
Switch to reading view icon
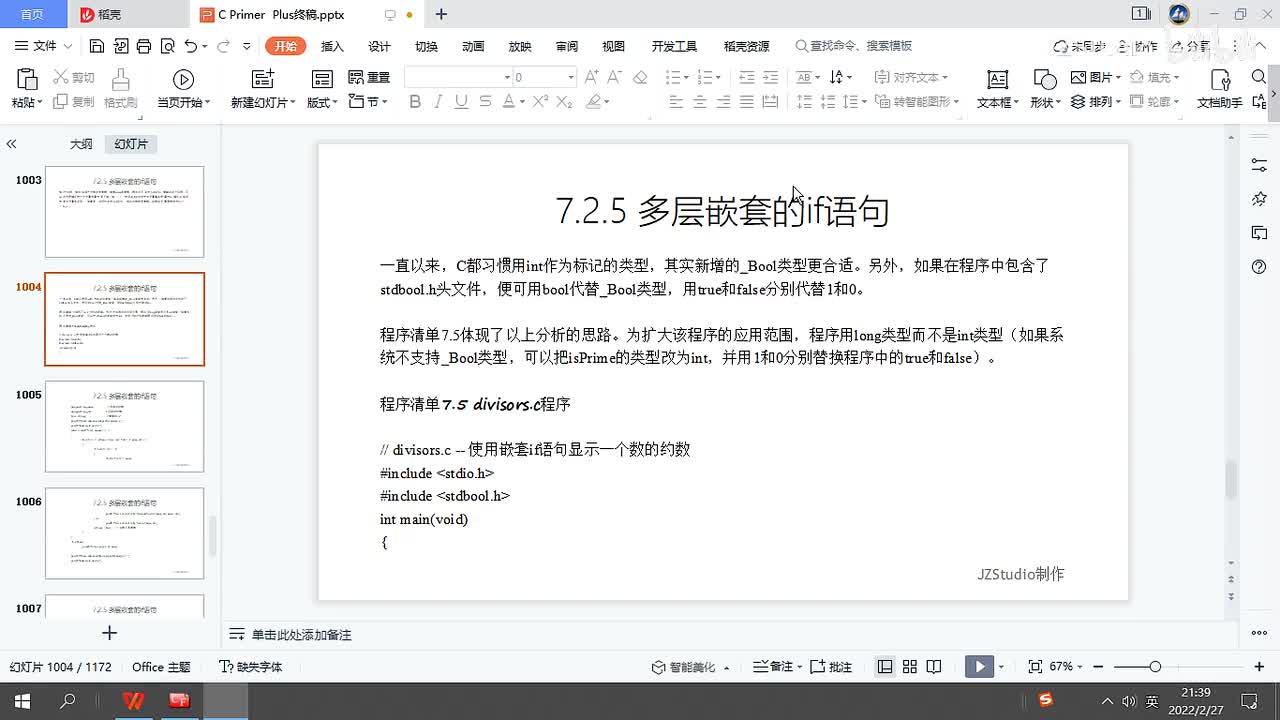click(933, 667)
